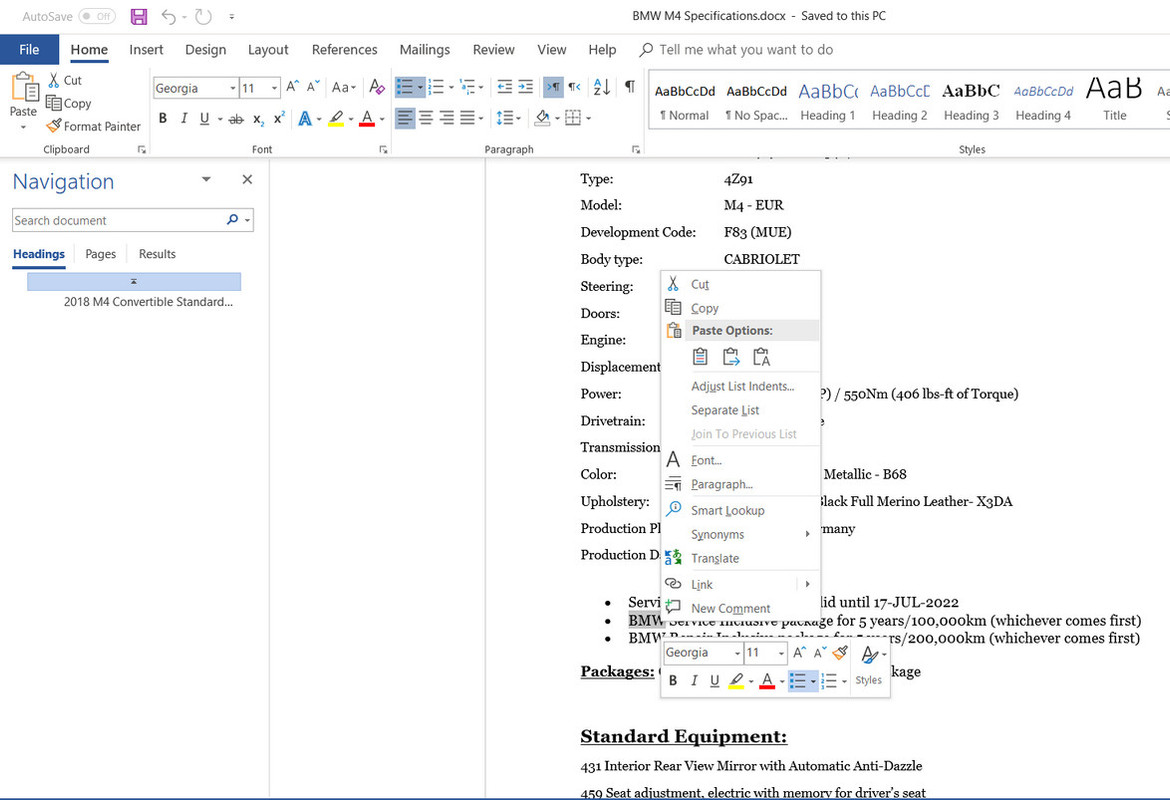
Task: Open numbering library dropdown in ribbon
Action: 451,87
